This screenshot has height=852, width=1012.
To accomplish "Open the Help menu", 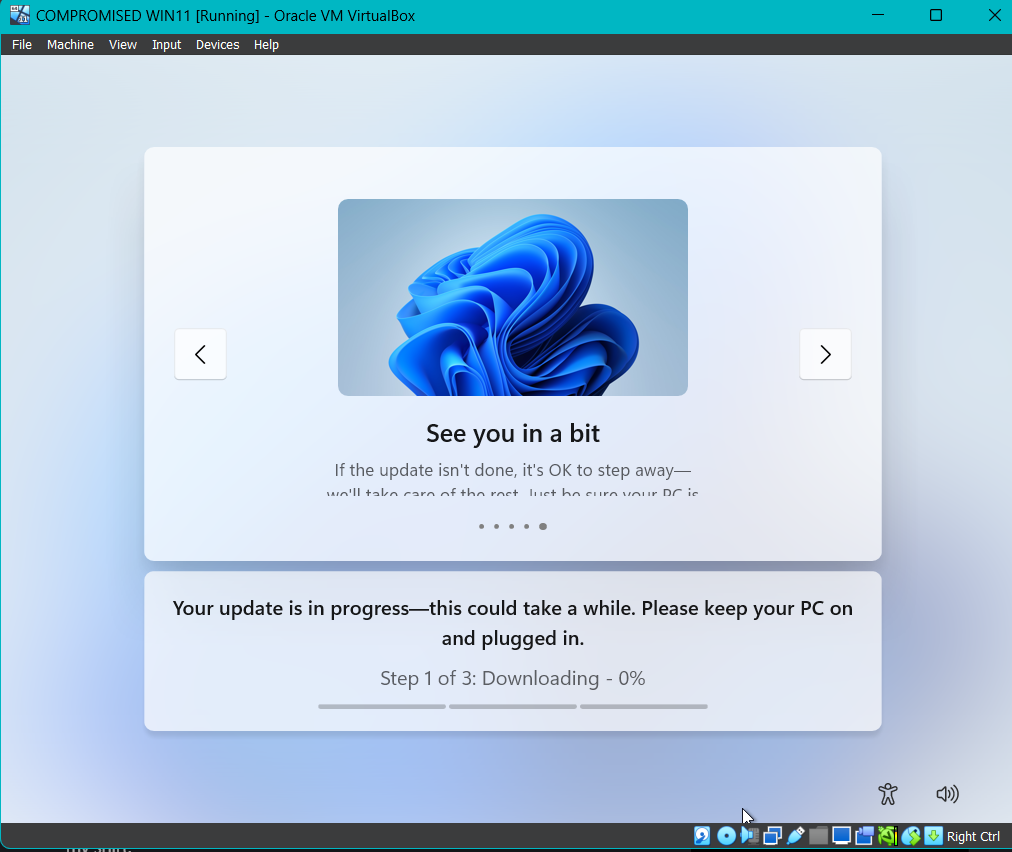I will pos(266,45).
